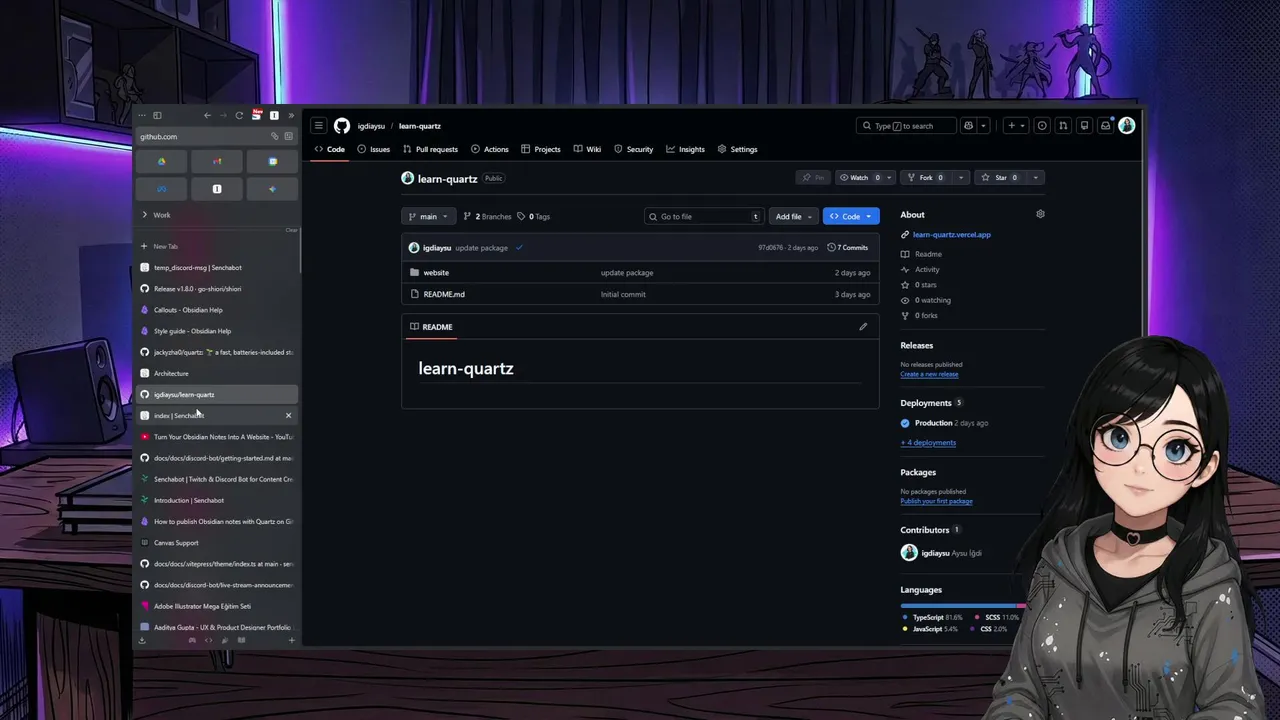
Task: Show more extensions with double chevron
Action: 291,116
